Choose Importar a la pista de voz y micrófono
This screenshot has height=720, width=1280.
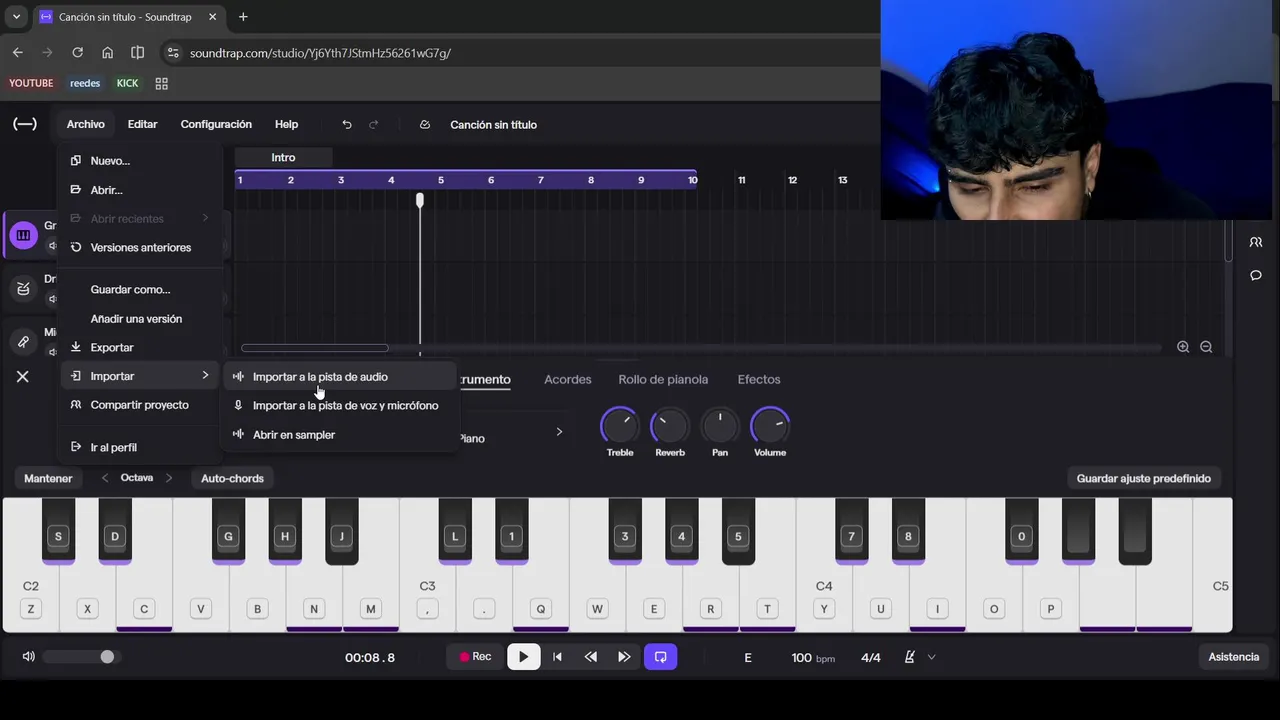338,406
